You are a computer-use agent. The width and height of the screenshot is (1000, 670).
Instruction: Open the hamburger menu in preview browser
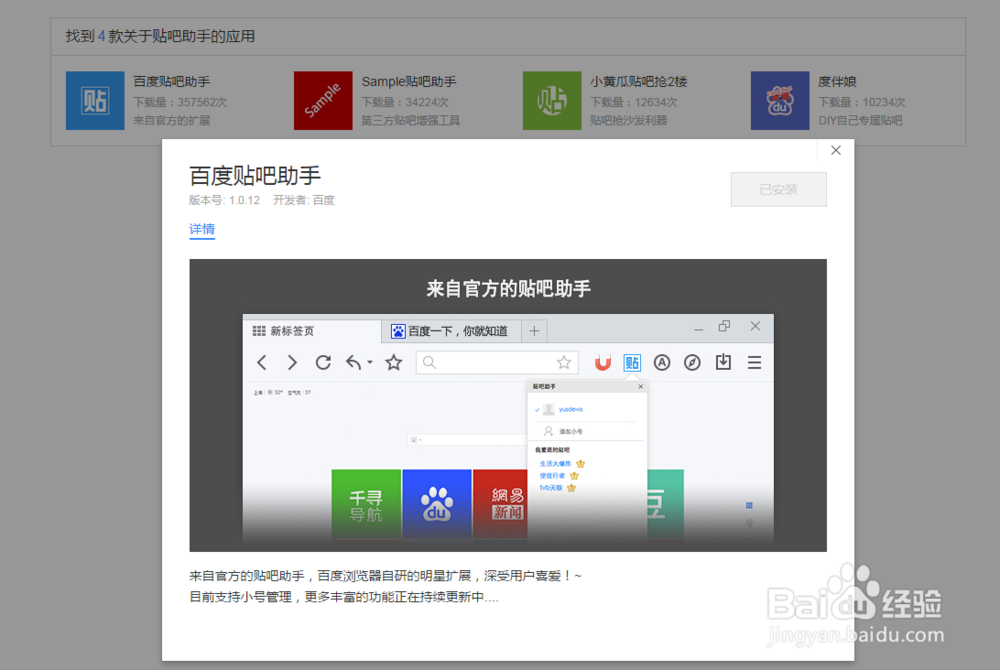pyautogui.click(x=754, y=363)
